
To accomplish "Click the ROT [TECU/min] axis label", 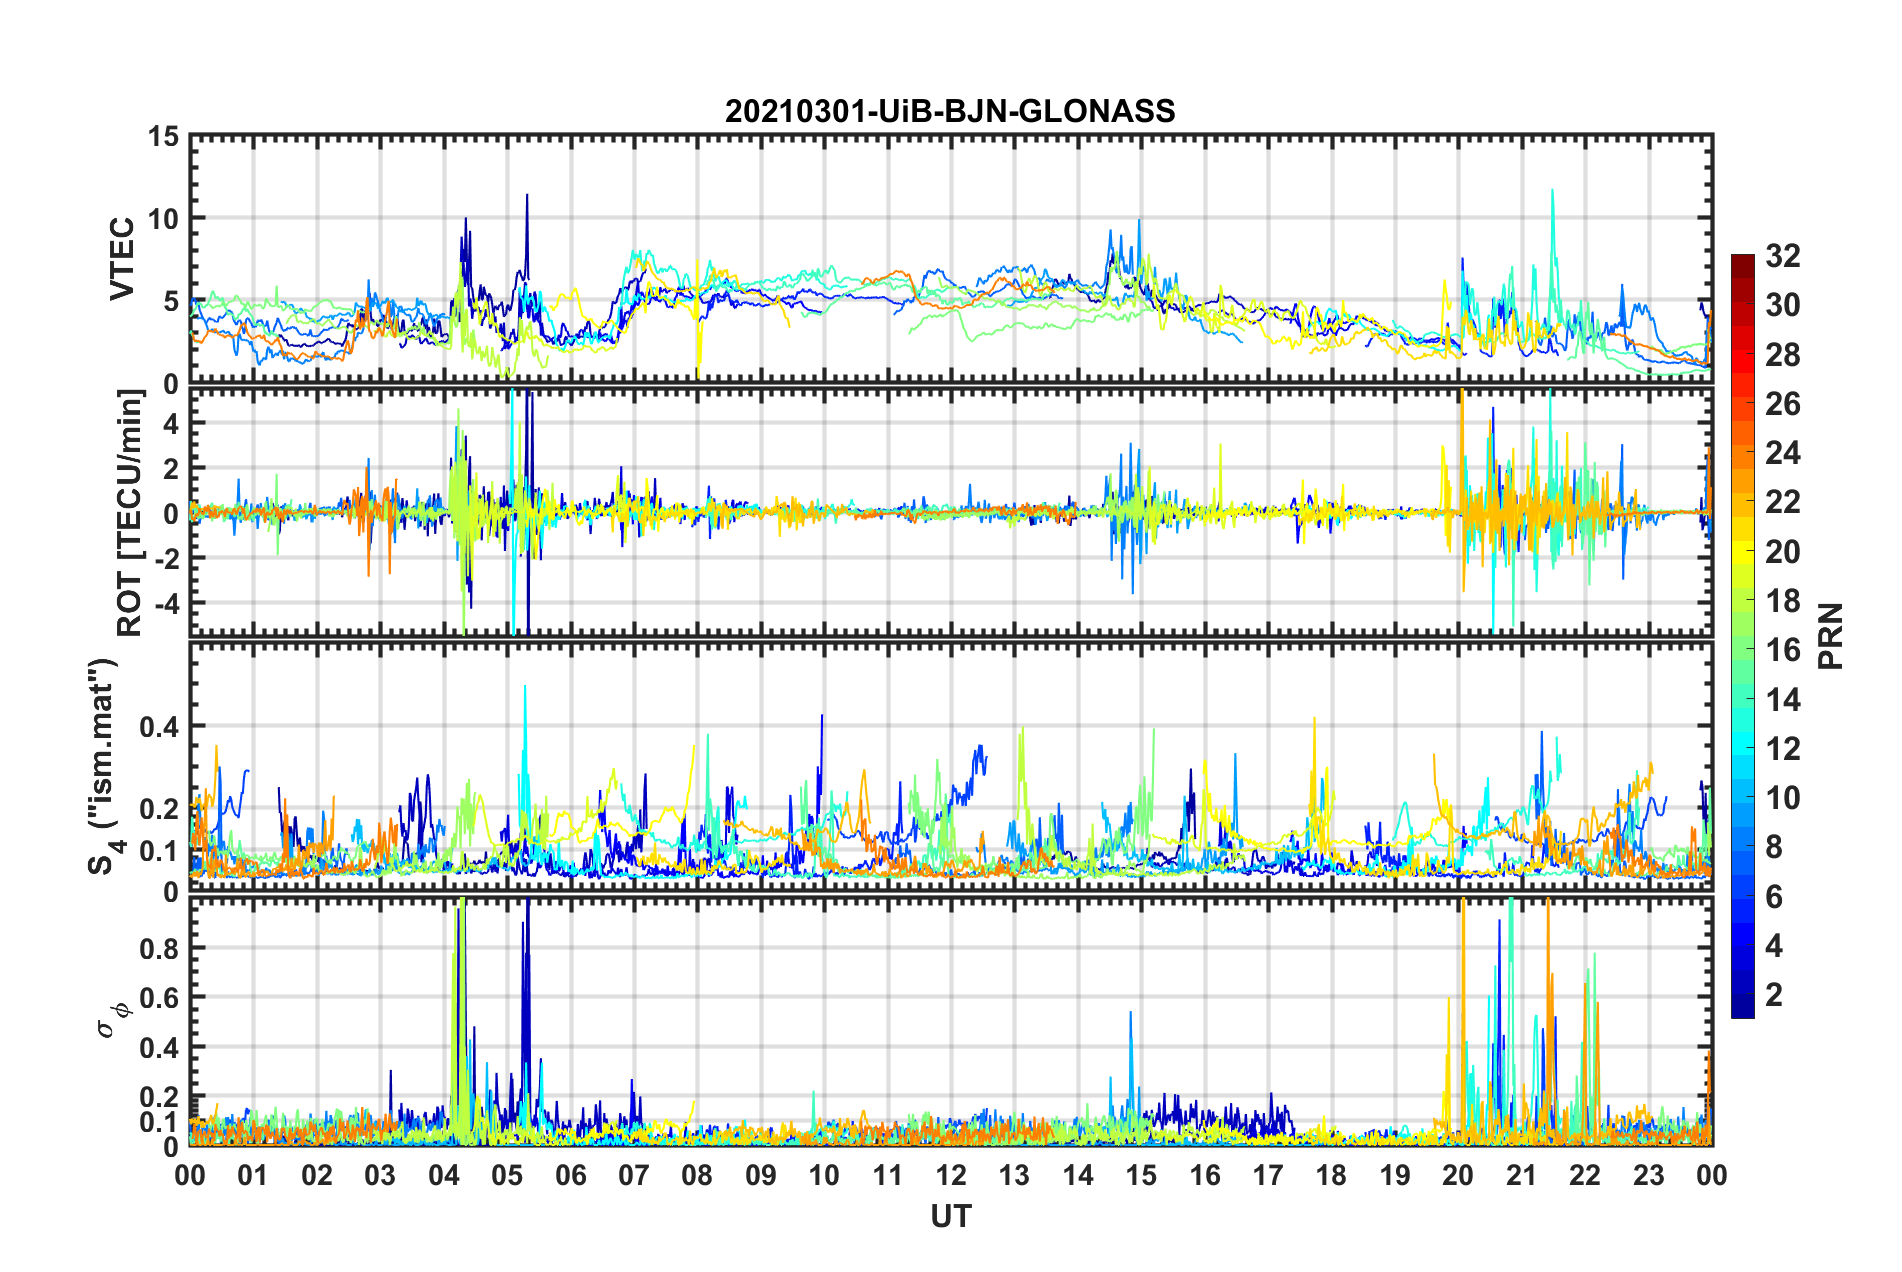I will pyautogui.click(x=130, y=513).
